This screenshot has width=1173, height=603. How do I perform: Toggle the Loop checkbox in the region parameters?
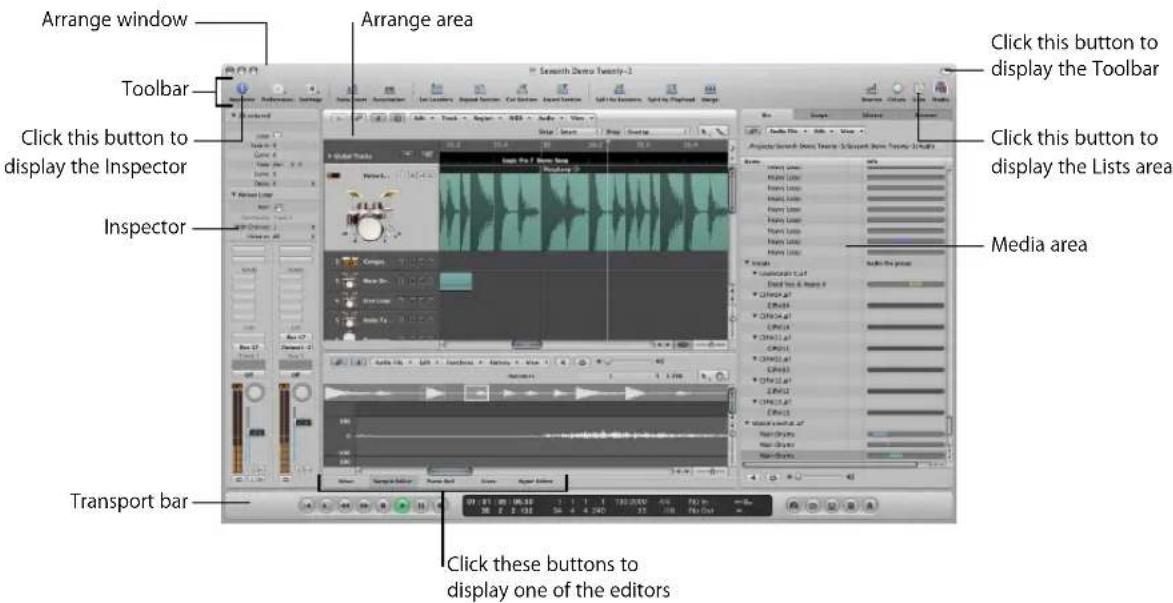(x=279, y=135)
